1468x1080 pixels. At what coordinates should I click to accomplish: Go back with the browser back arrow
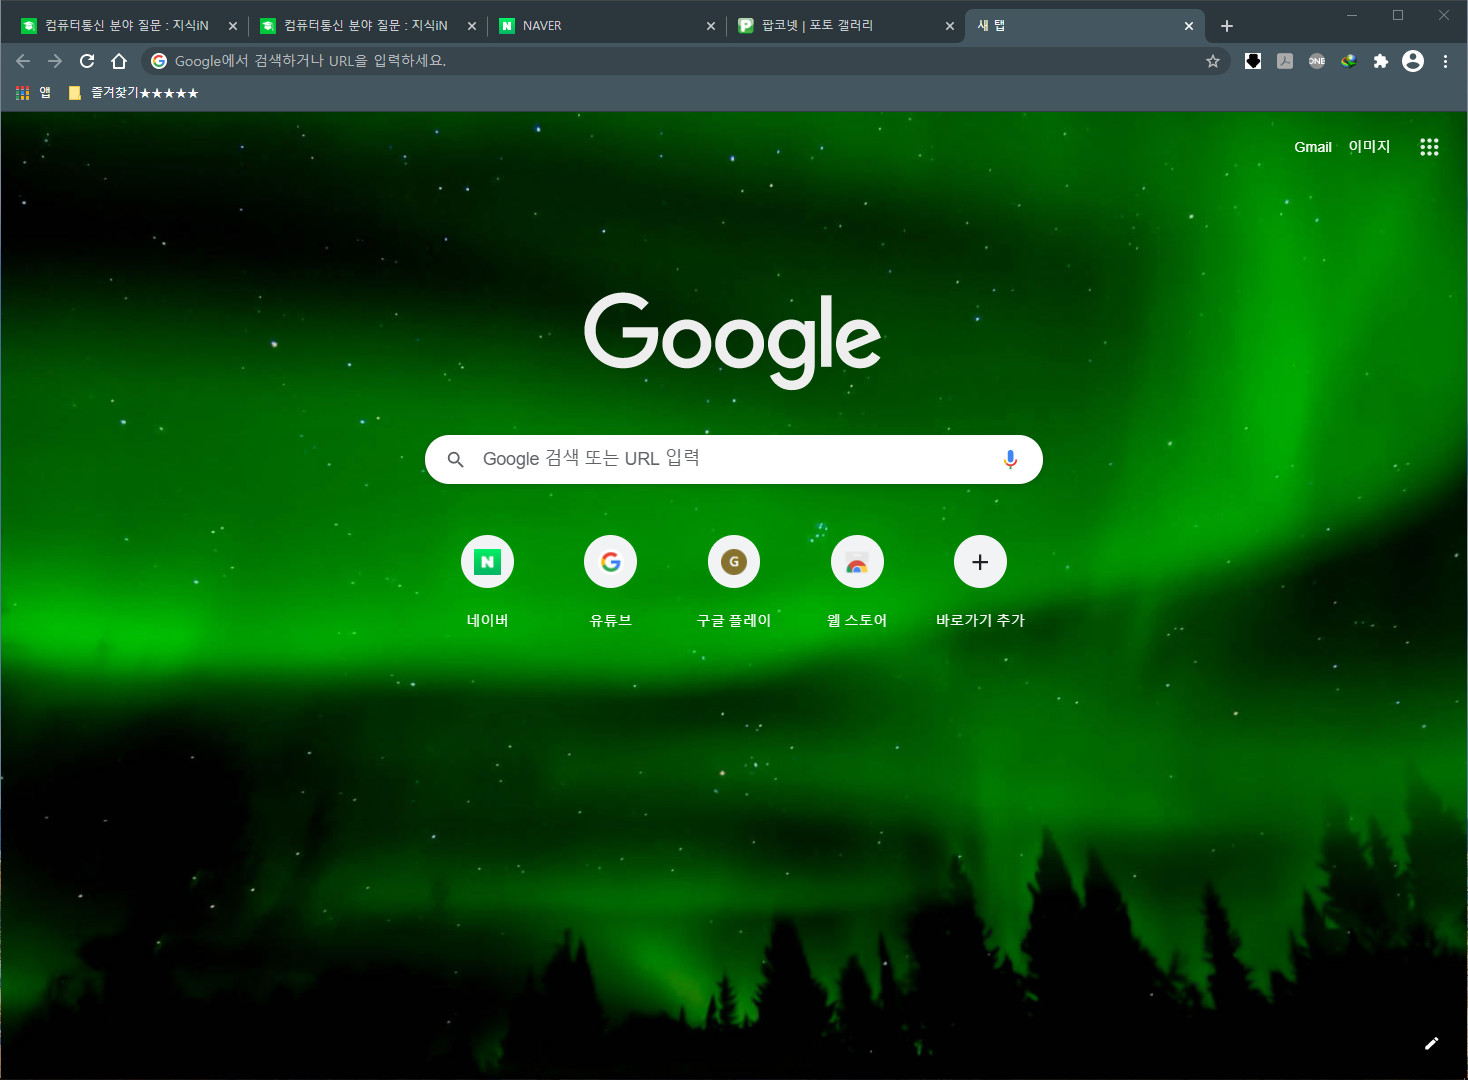[23, 61]
